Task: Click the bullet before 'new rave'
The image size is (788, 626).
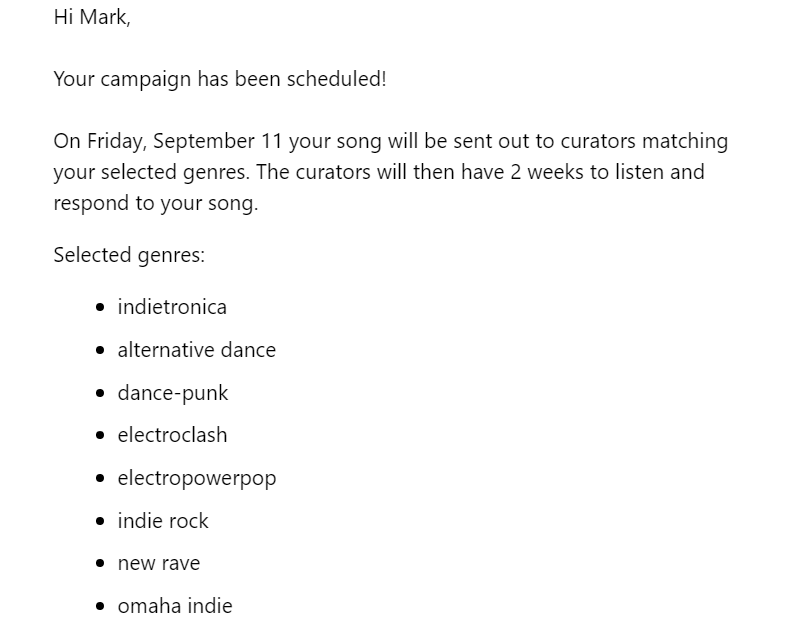Action: pyautogui.click(x=100, y=564)
